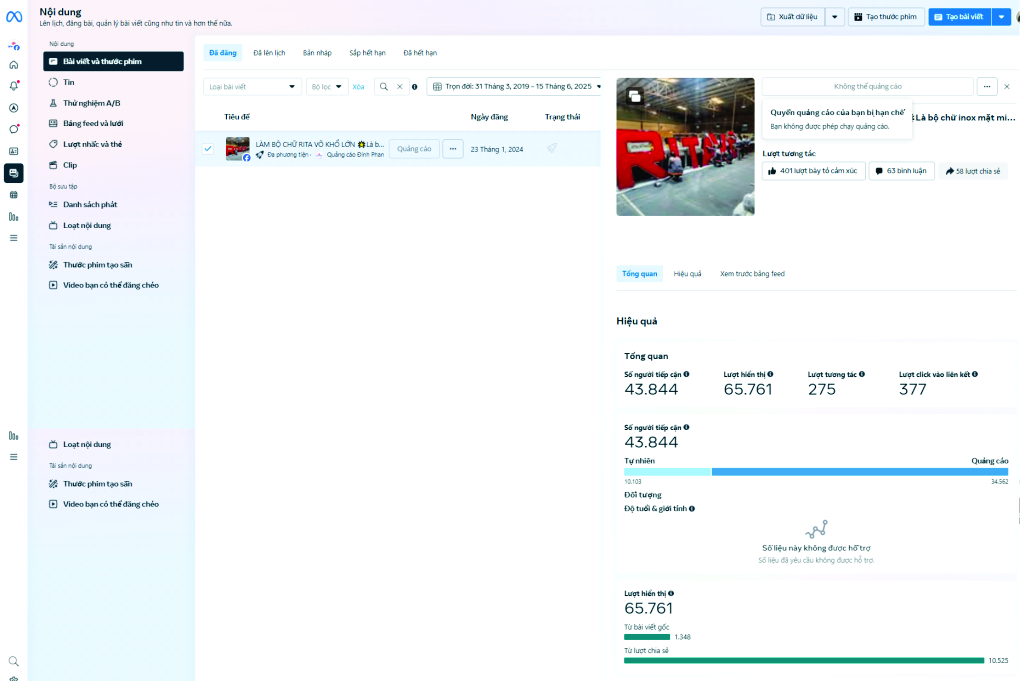Click the Quảng cáo button in post row
This screenshot has height=681, width=1020.
[x=414, y=149]
